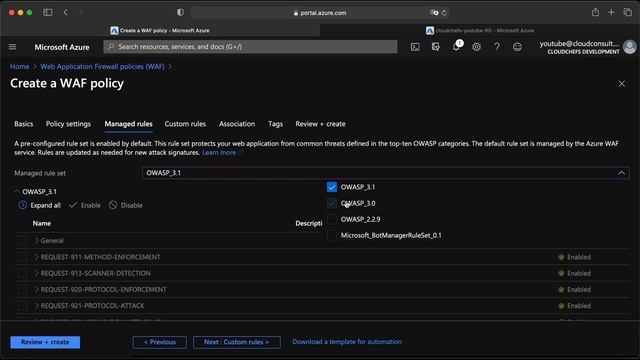
Task: Switch to the Basics tab
Action: pos(24,124)
